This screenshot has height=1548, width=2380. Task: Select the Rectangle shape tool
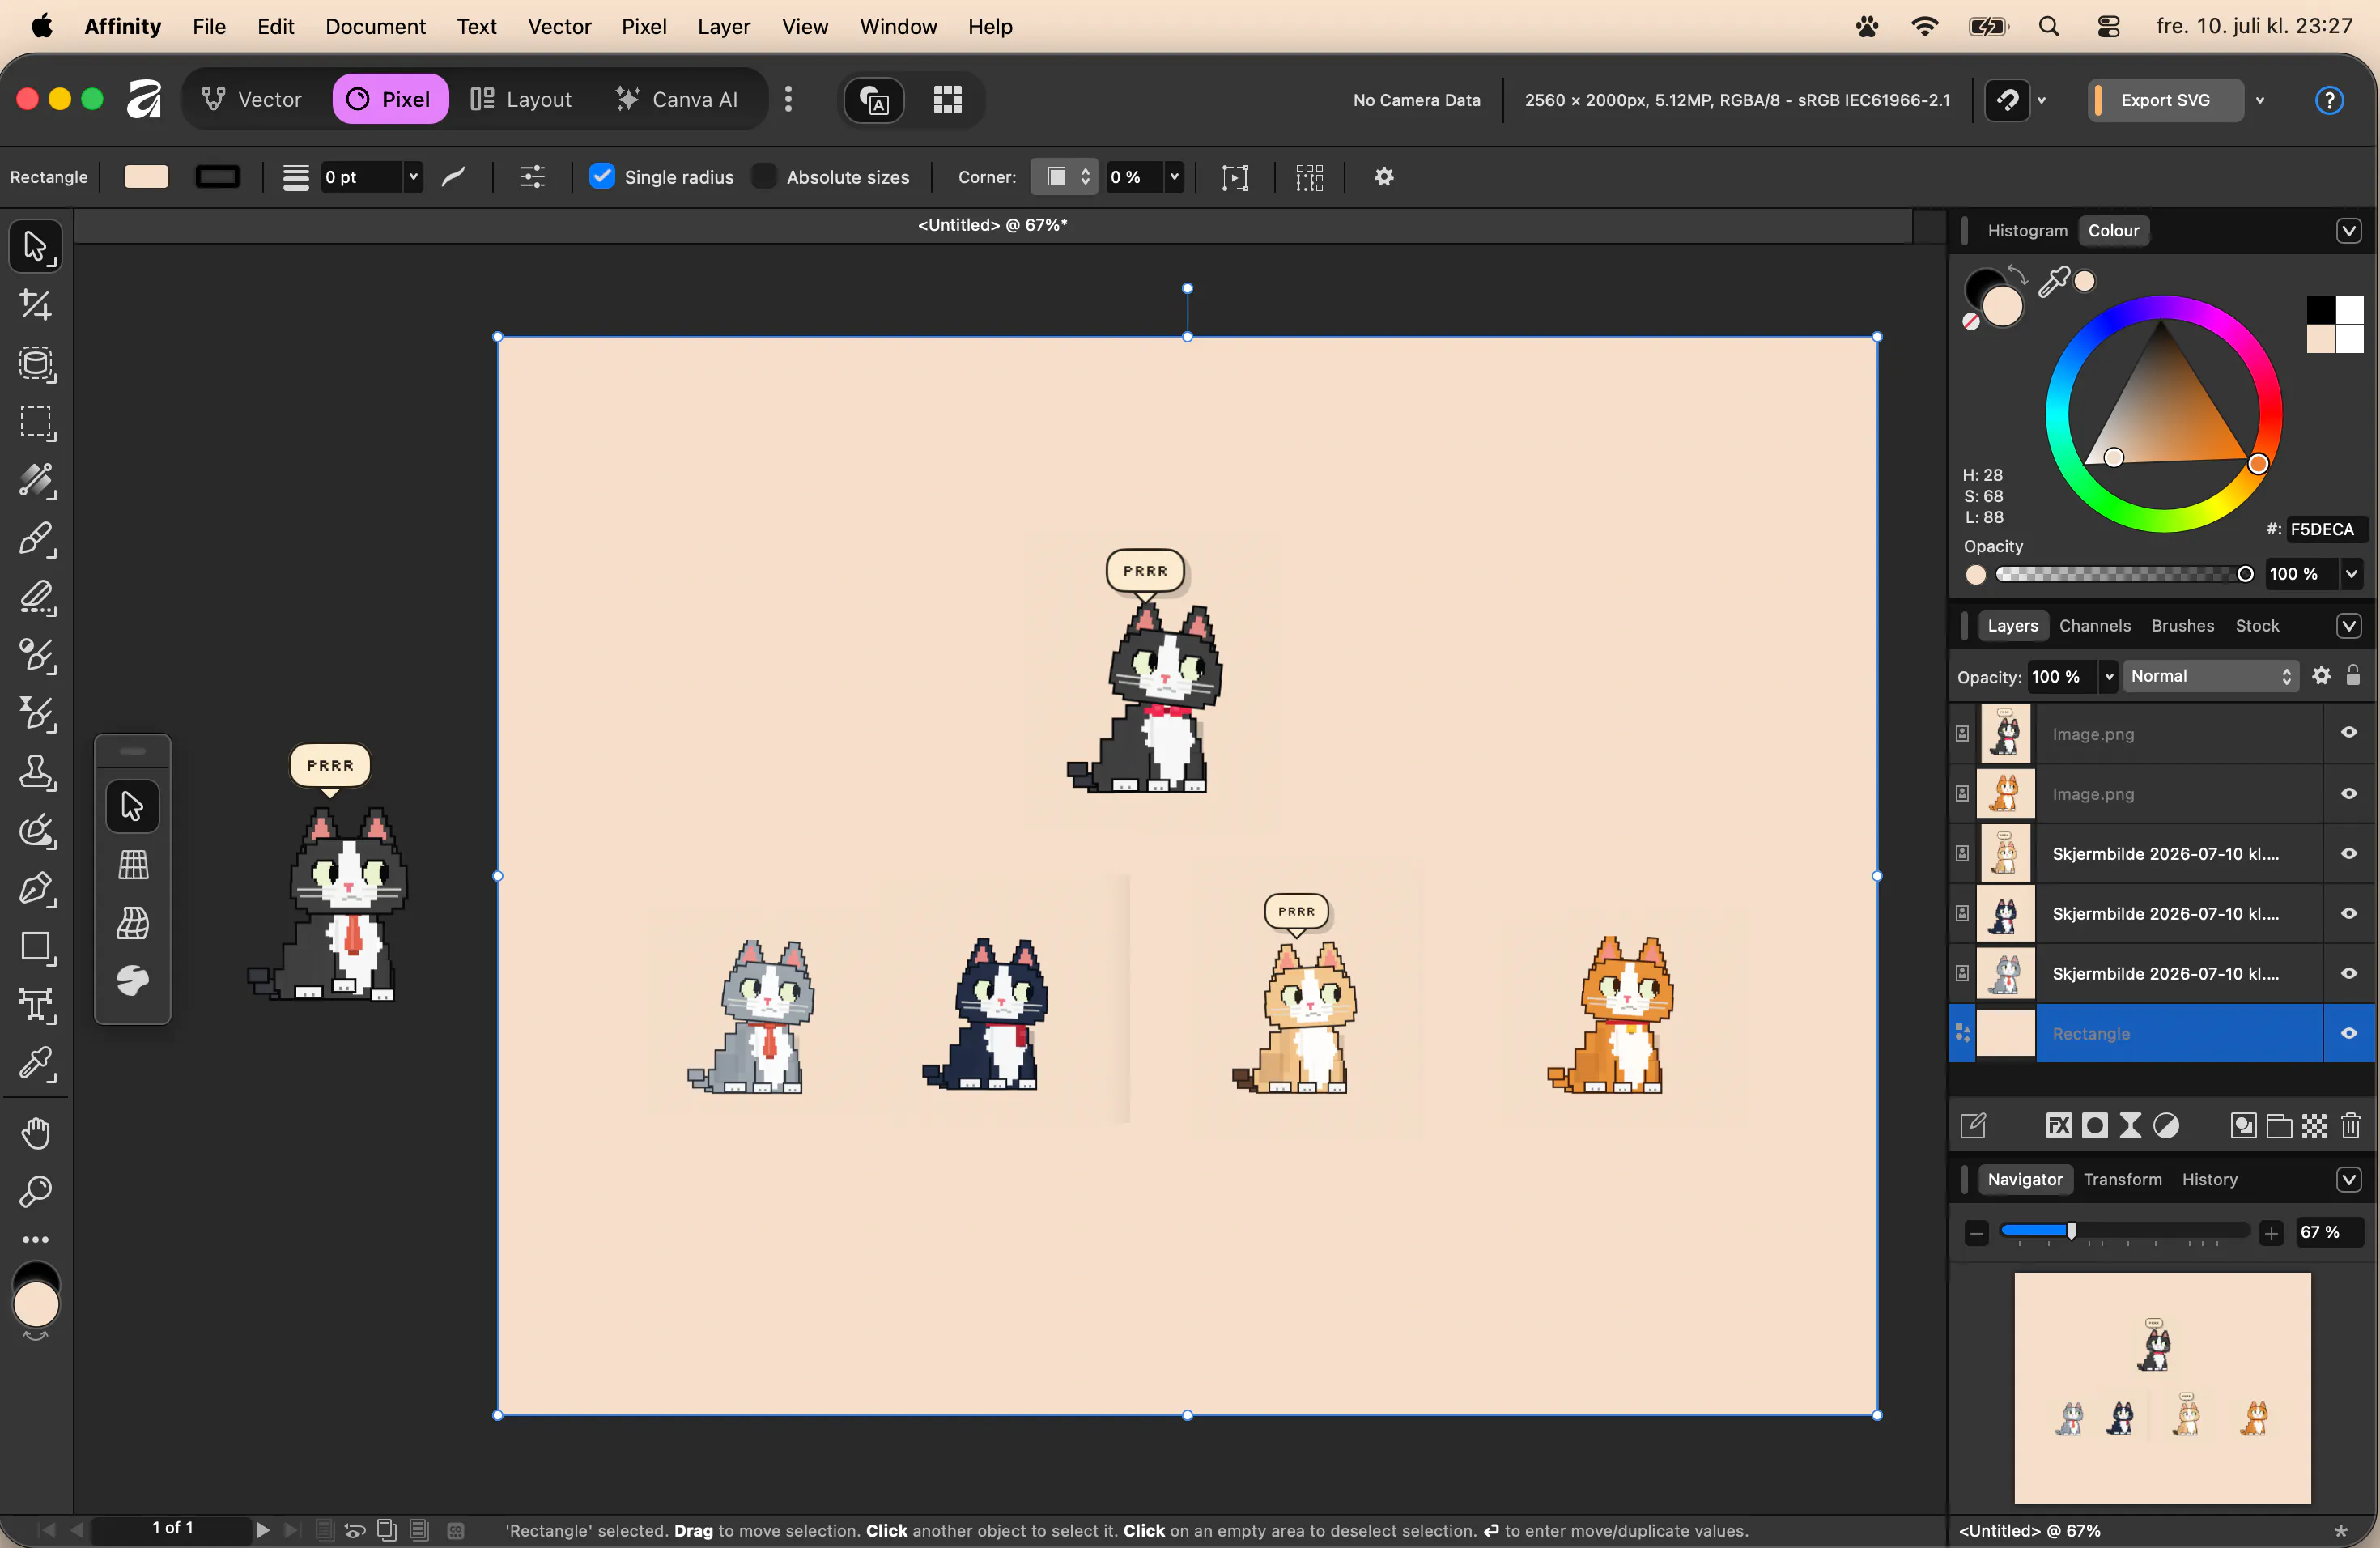[x=36, y=947]
